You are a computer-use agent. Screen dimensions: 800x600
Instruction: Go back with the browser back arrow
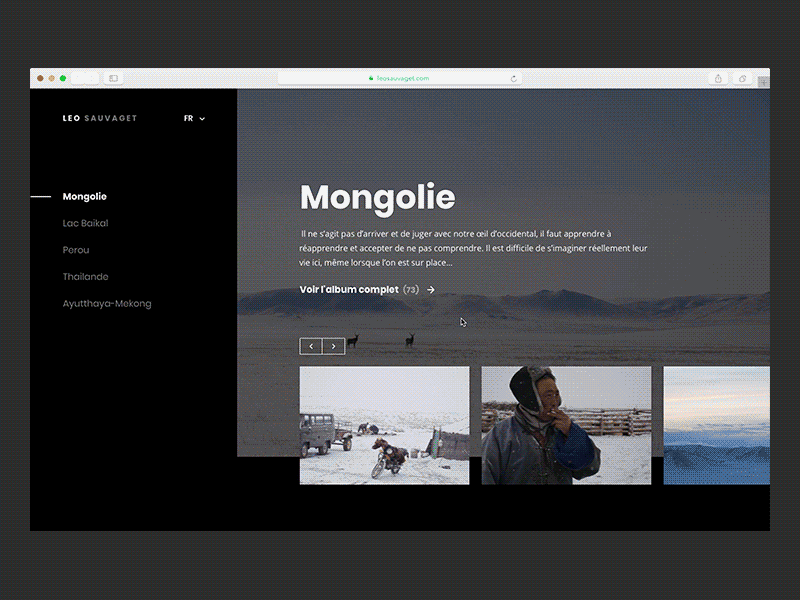click(79, 78)
